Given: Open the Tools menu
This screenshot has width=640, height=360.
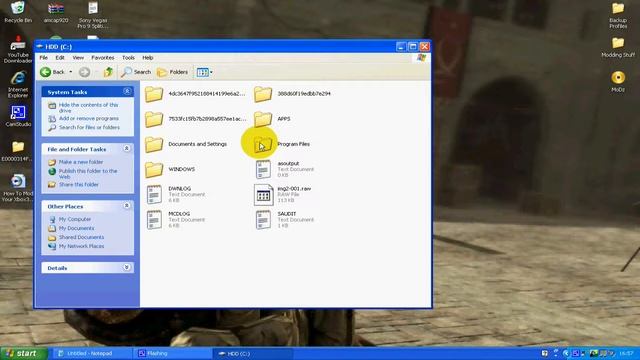Looking at the screenshot, I should [x=128, y=58].
